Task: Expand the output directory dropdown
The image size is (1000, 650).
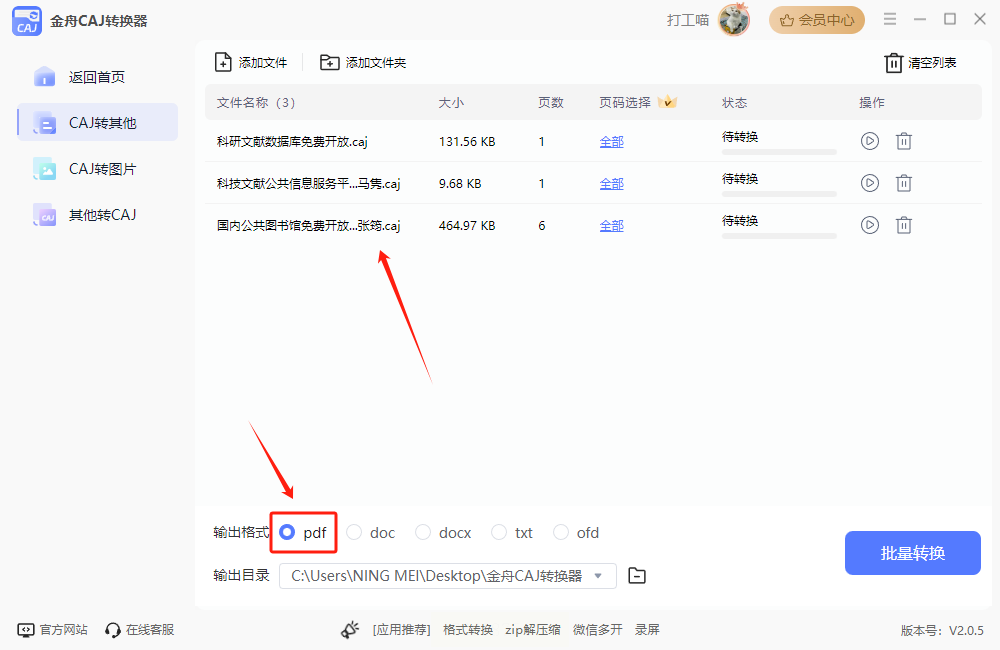Action: coord(598,576)
